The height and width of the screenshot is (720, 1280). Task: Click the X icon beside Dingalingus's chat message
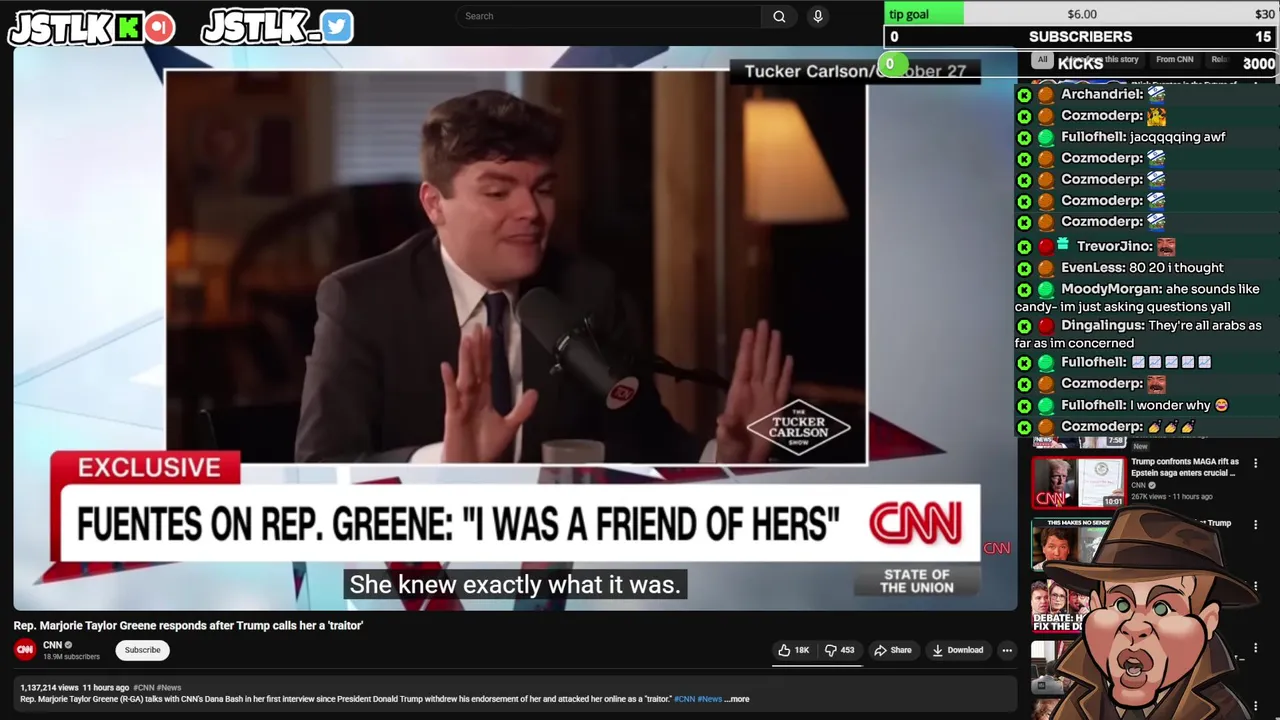coord(1024,326)
